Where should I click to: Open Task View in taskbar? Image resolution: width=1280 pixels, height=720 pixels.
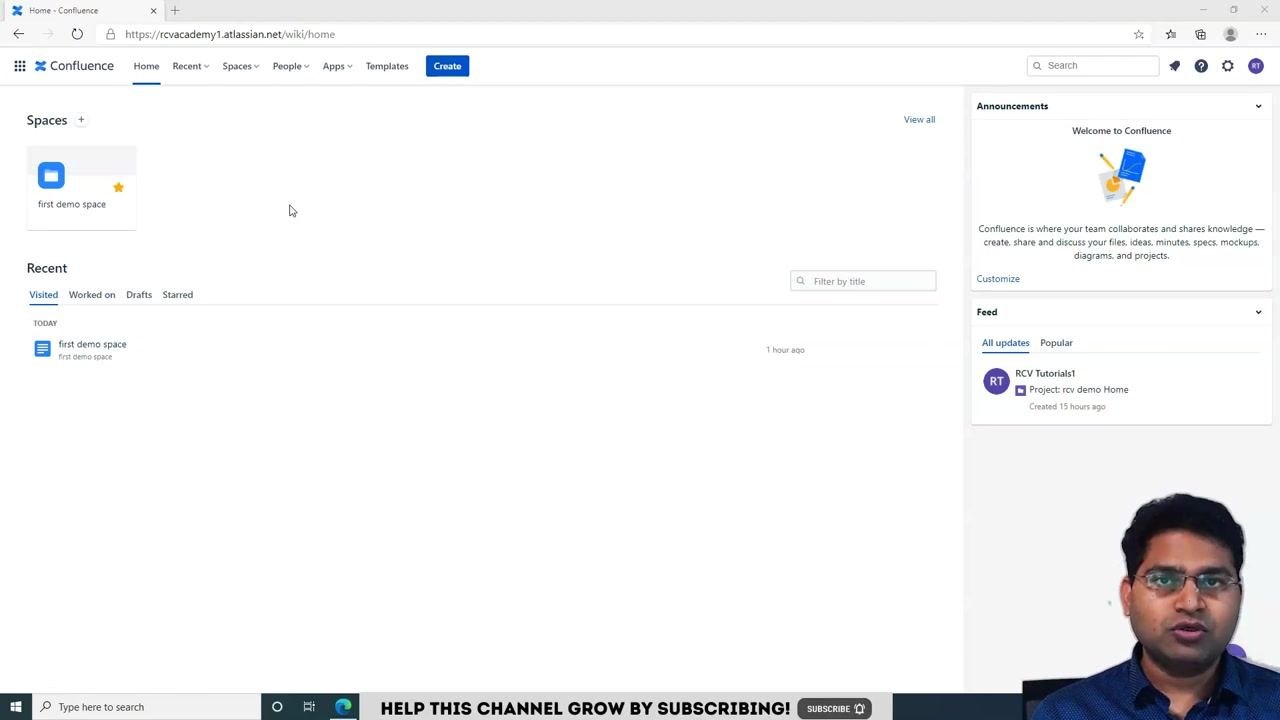[309, 707]
